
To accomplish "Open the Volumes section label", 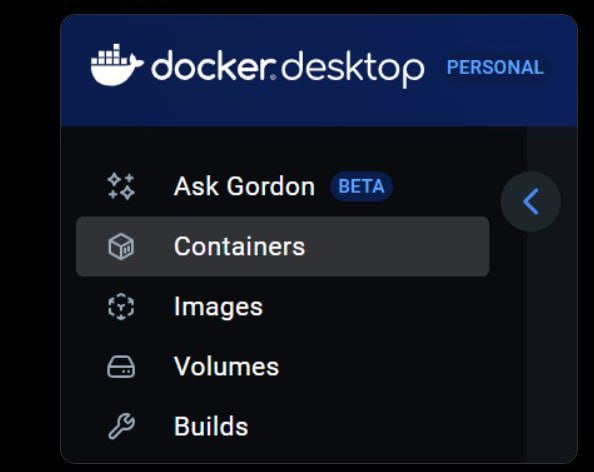I will (x=227, y=367).
